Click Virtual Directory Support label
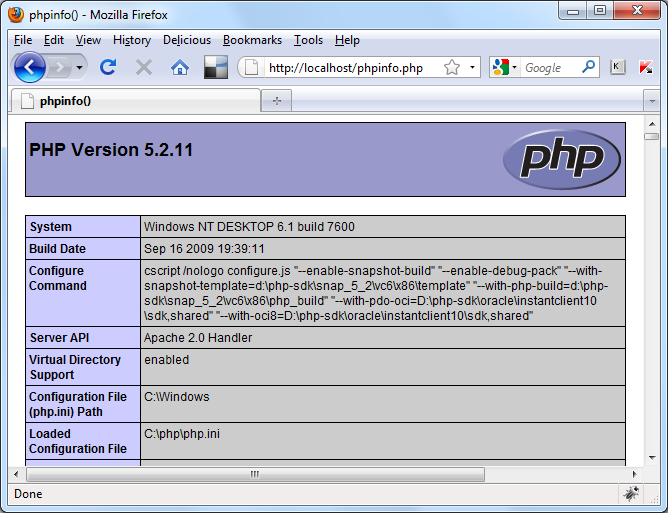This screenshot has height=513, width=668. (75, 367)
